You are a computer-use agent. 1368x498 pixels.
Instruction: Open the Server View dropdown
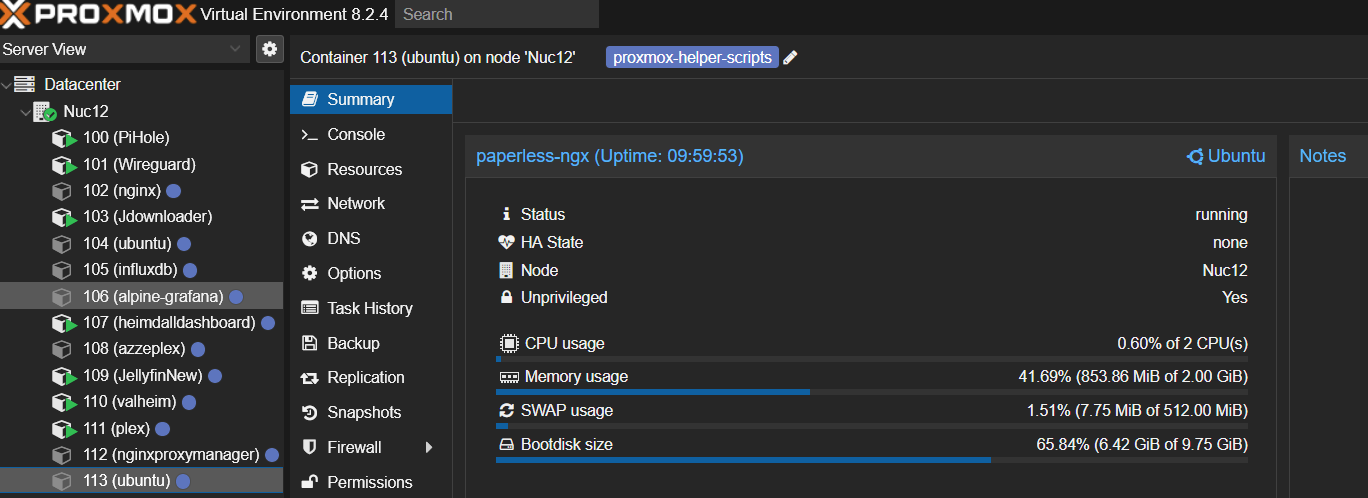pos(124,49)
